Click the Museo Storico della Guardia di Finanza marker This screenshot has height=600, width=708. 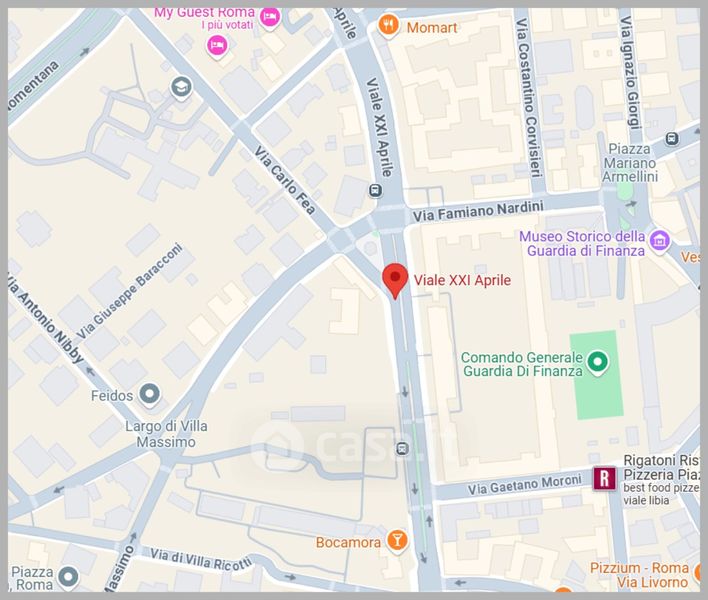(x=659, y=241)
